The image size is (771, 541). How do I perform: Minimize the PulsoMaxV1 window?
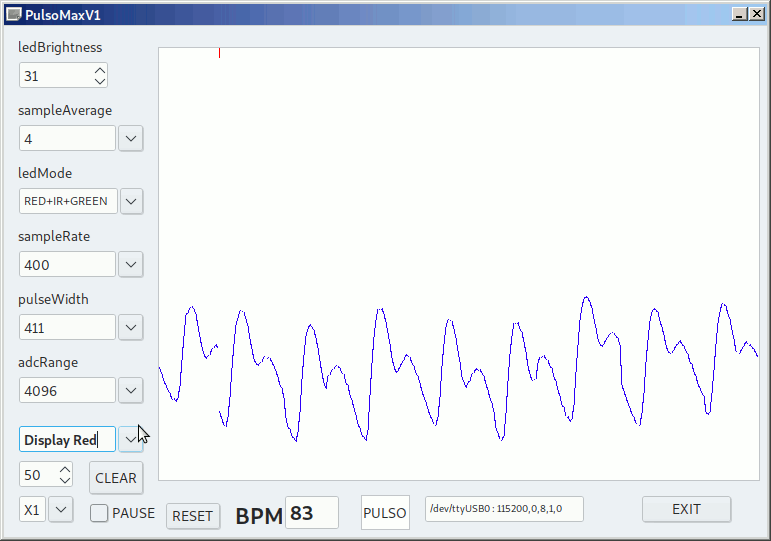tap(740, 14)
